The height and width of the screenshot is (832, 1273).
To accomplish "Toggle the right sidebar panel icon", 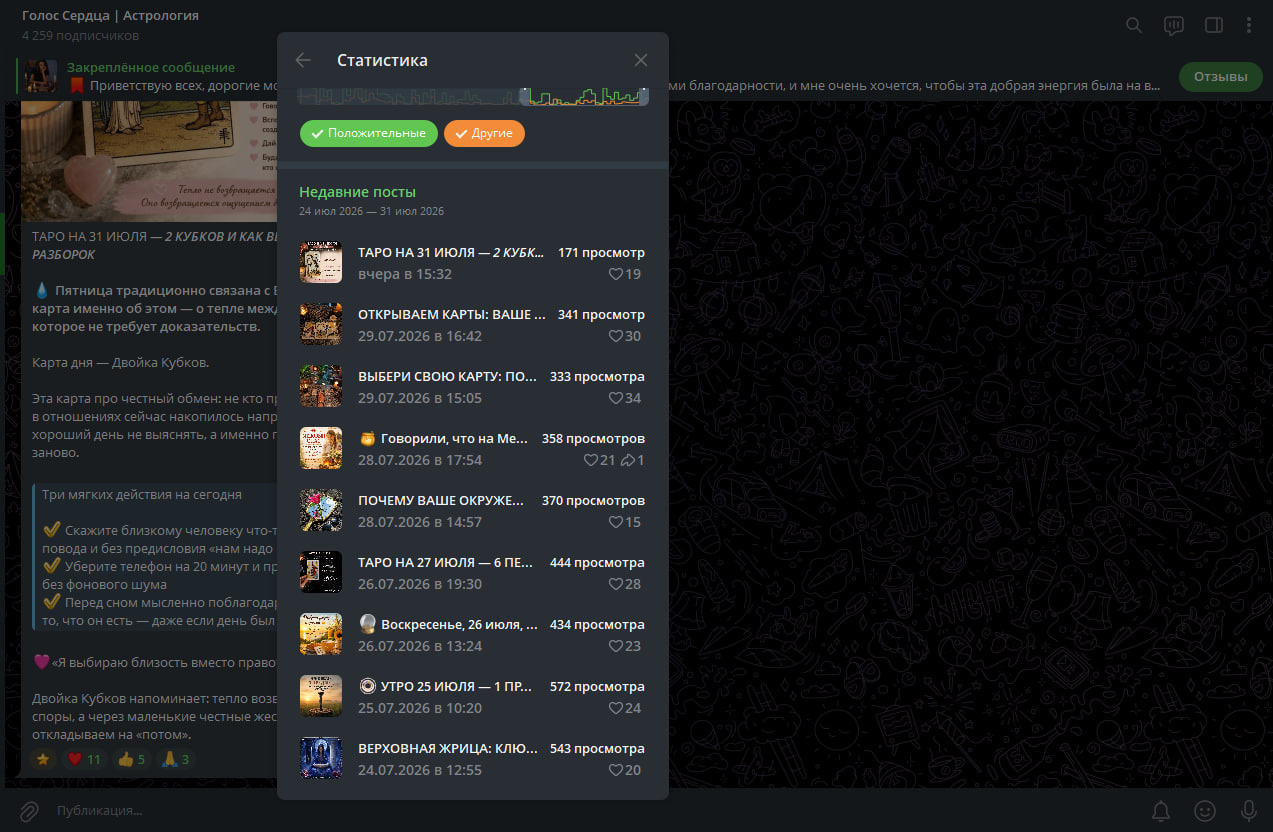I will 1214,25.
